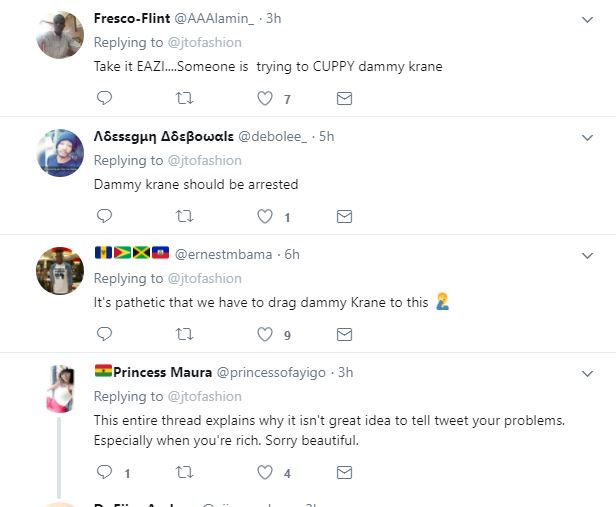Image resolution: width=616 pixels, height=507 pixels.
Task: Retweet the 'Dammy krane should be arrested' tweet
Action: 185,216
